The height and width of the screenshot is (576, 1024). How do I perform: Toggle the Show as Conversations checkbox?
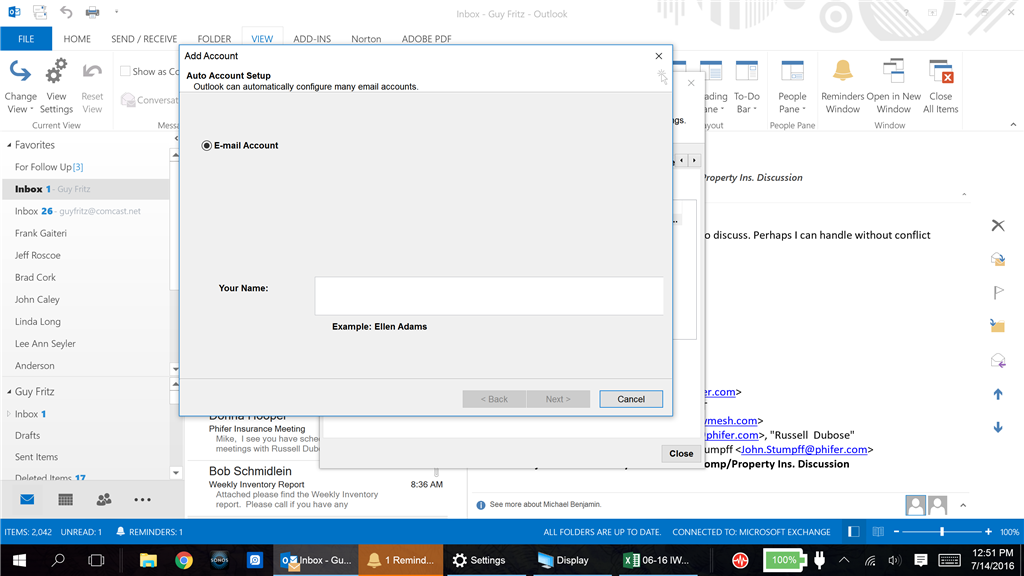[127, 71]
